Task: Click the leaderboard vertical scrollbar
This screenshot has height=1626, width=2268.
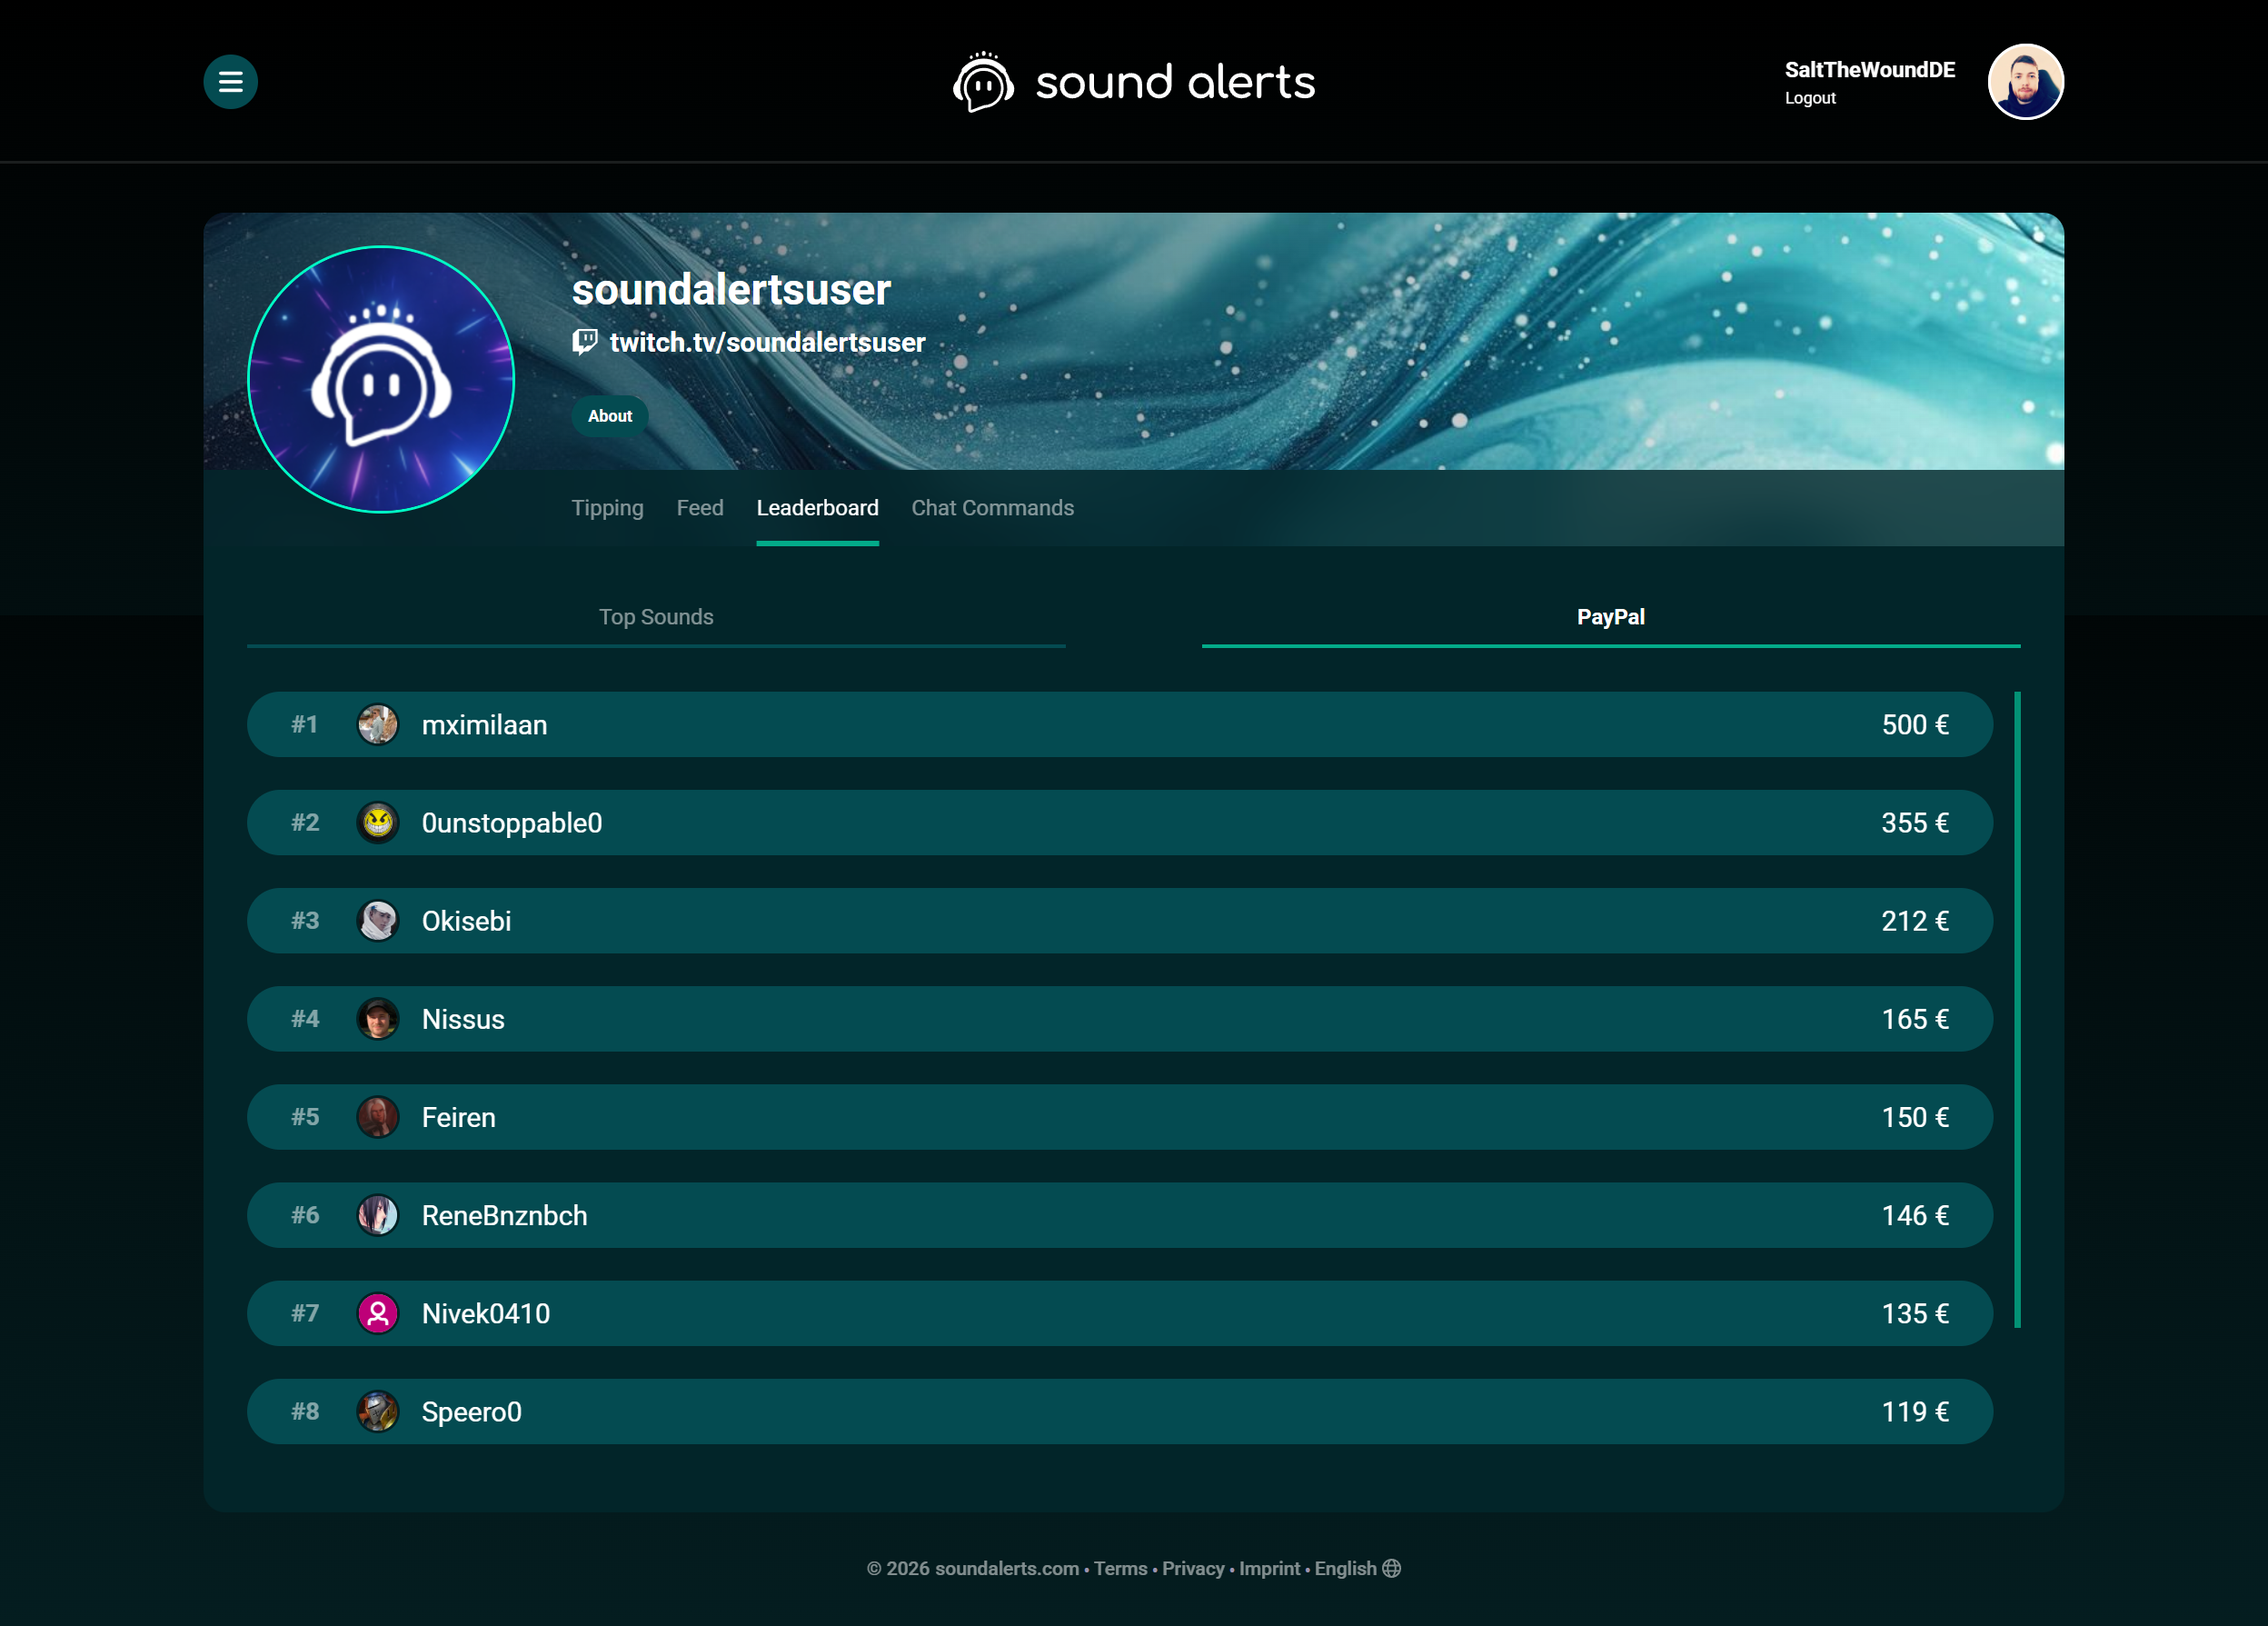Action: (x=2017, y=1009)
